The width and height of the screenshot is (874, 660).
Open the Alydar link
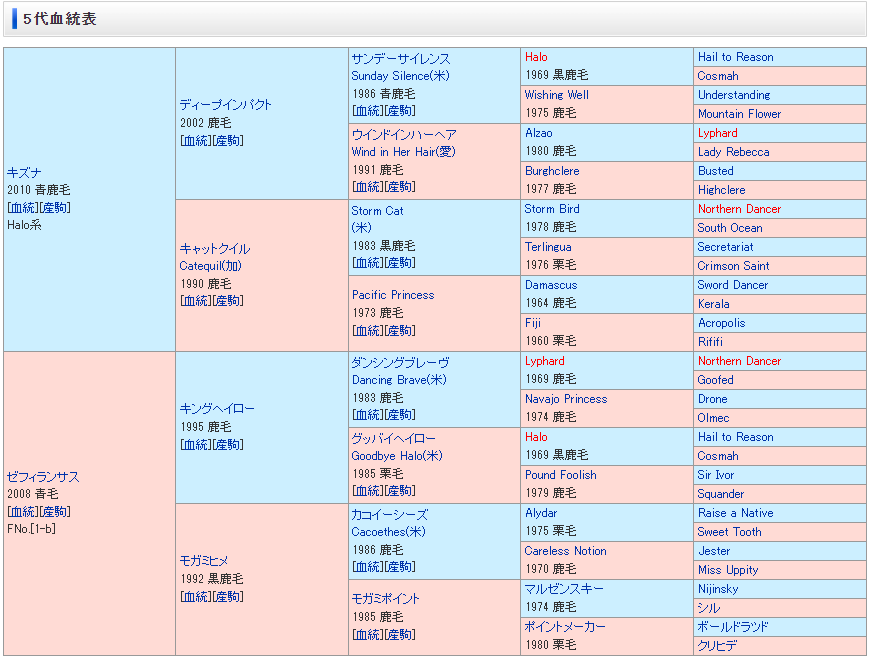[541, 513]
